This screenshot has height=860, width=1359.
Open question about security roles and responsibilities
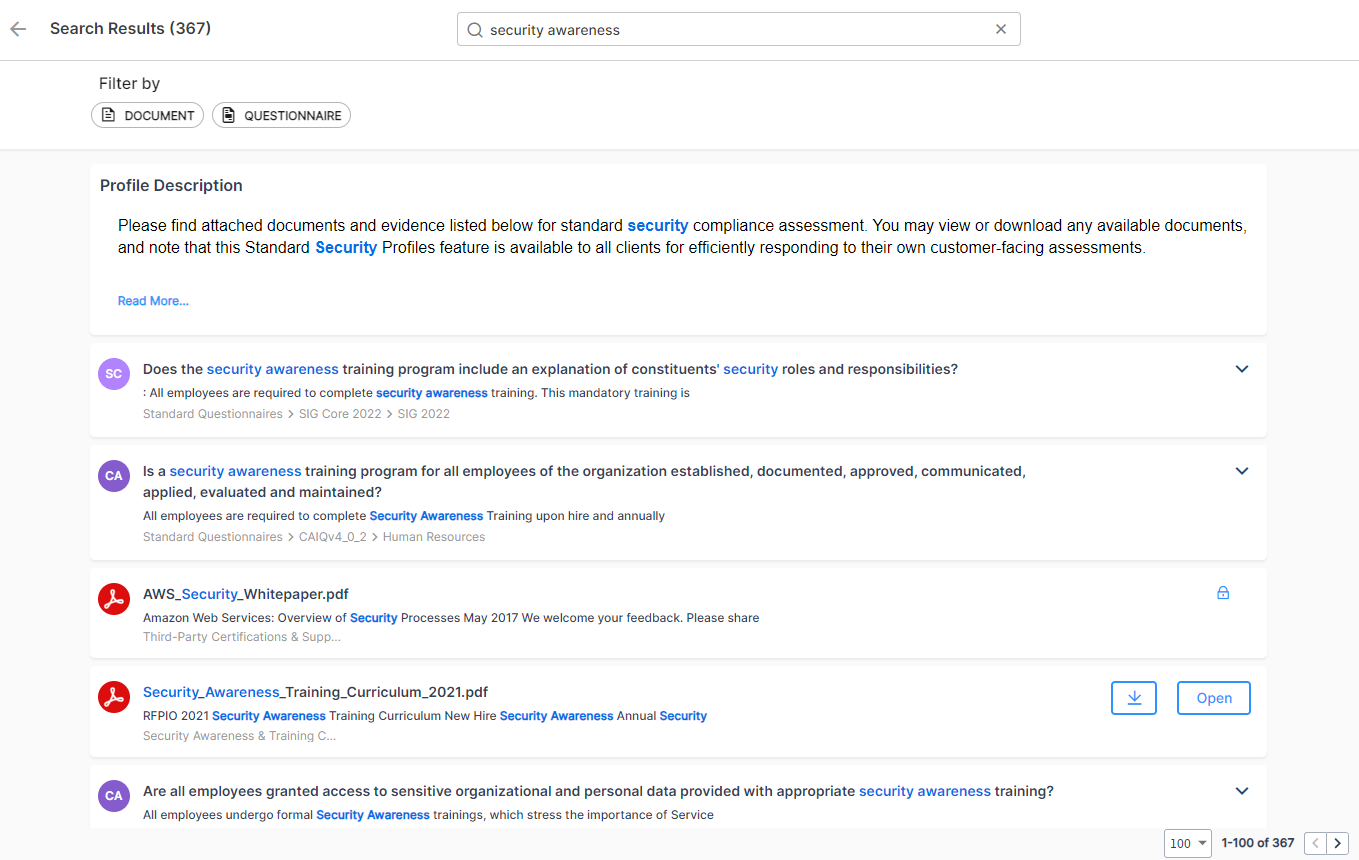pyautogui.click(x=550, y=369)
